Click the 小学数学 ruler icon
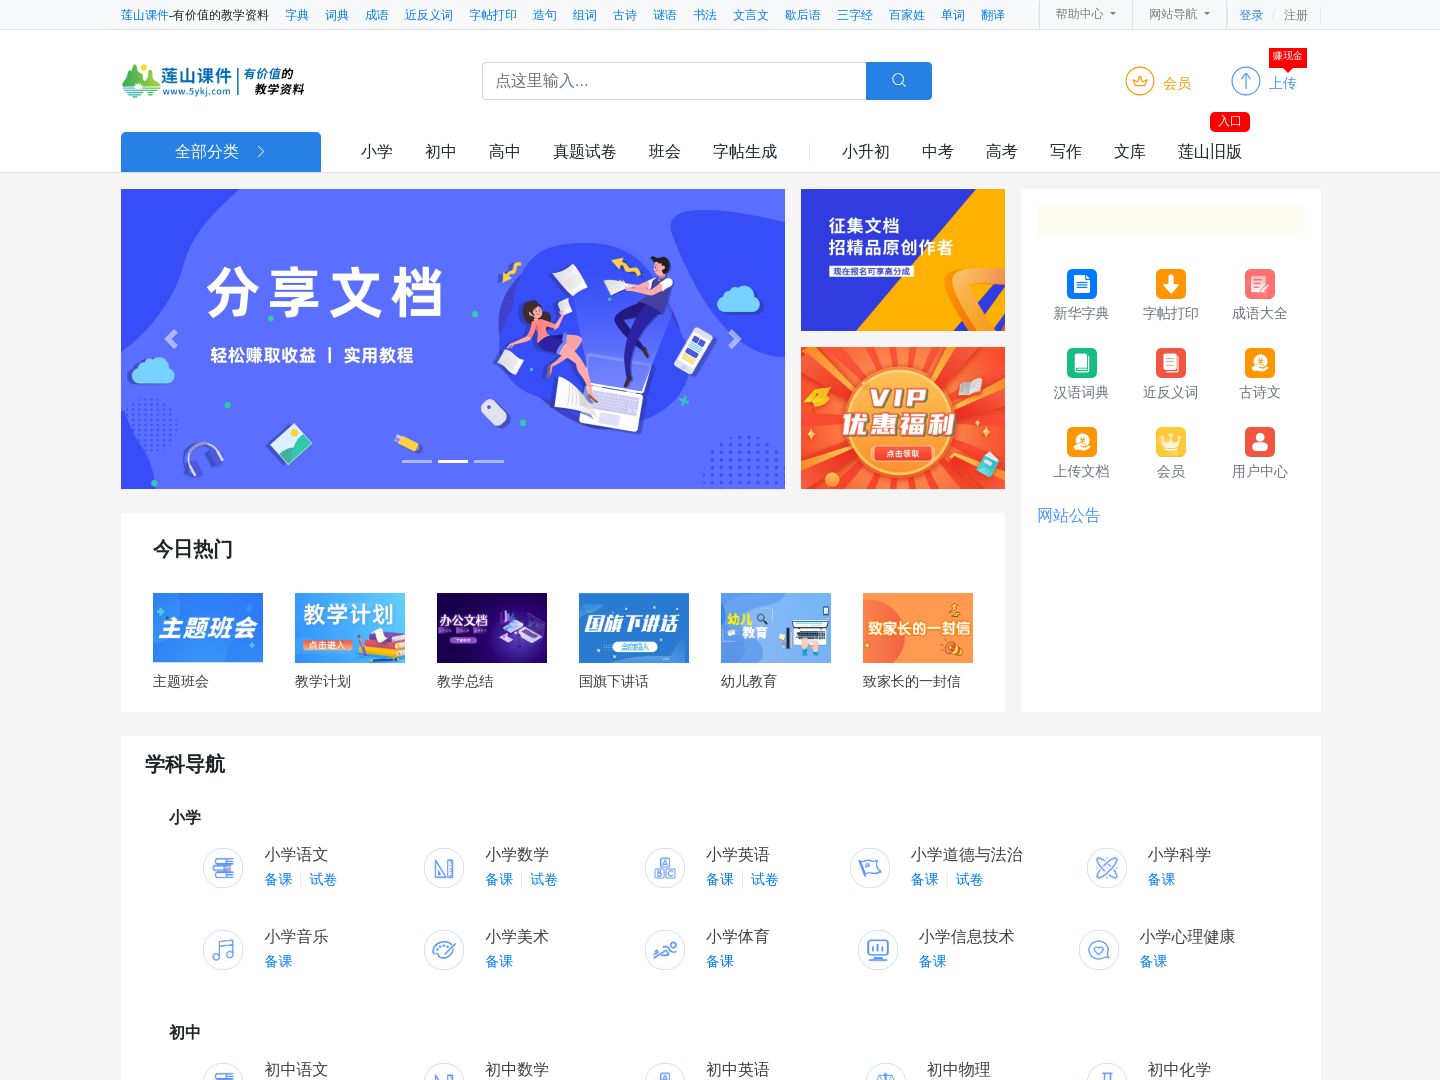The height and width of the screenshot is (1080, 1440). tap(444, 868)
